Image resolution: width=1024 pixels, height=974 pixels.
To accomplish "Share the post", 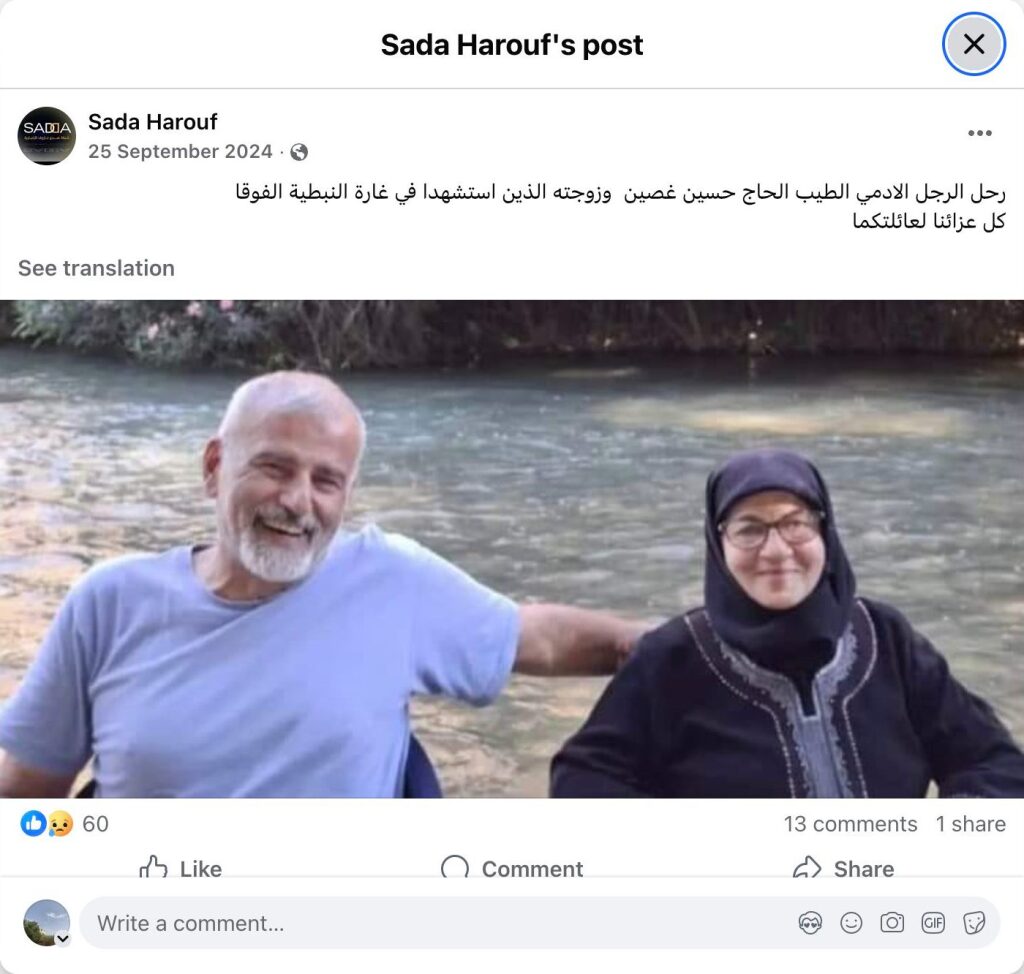I will pyautogui.click(x=843, y=868).
